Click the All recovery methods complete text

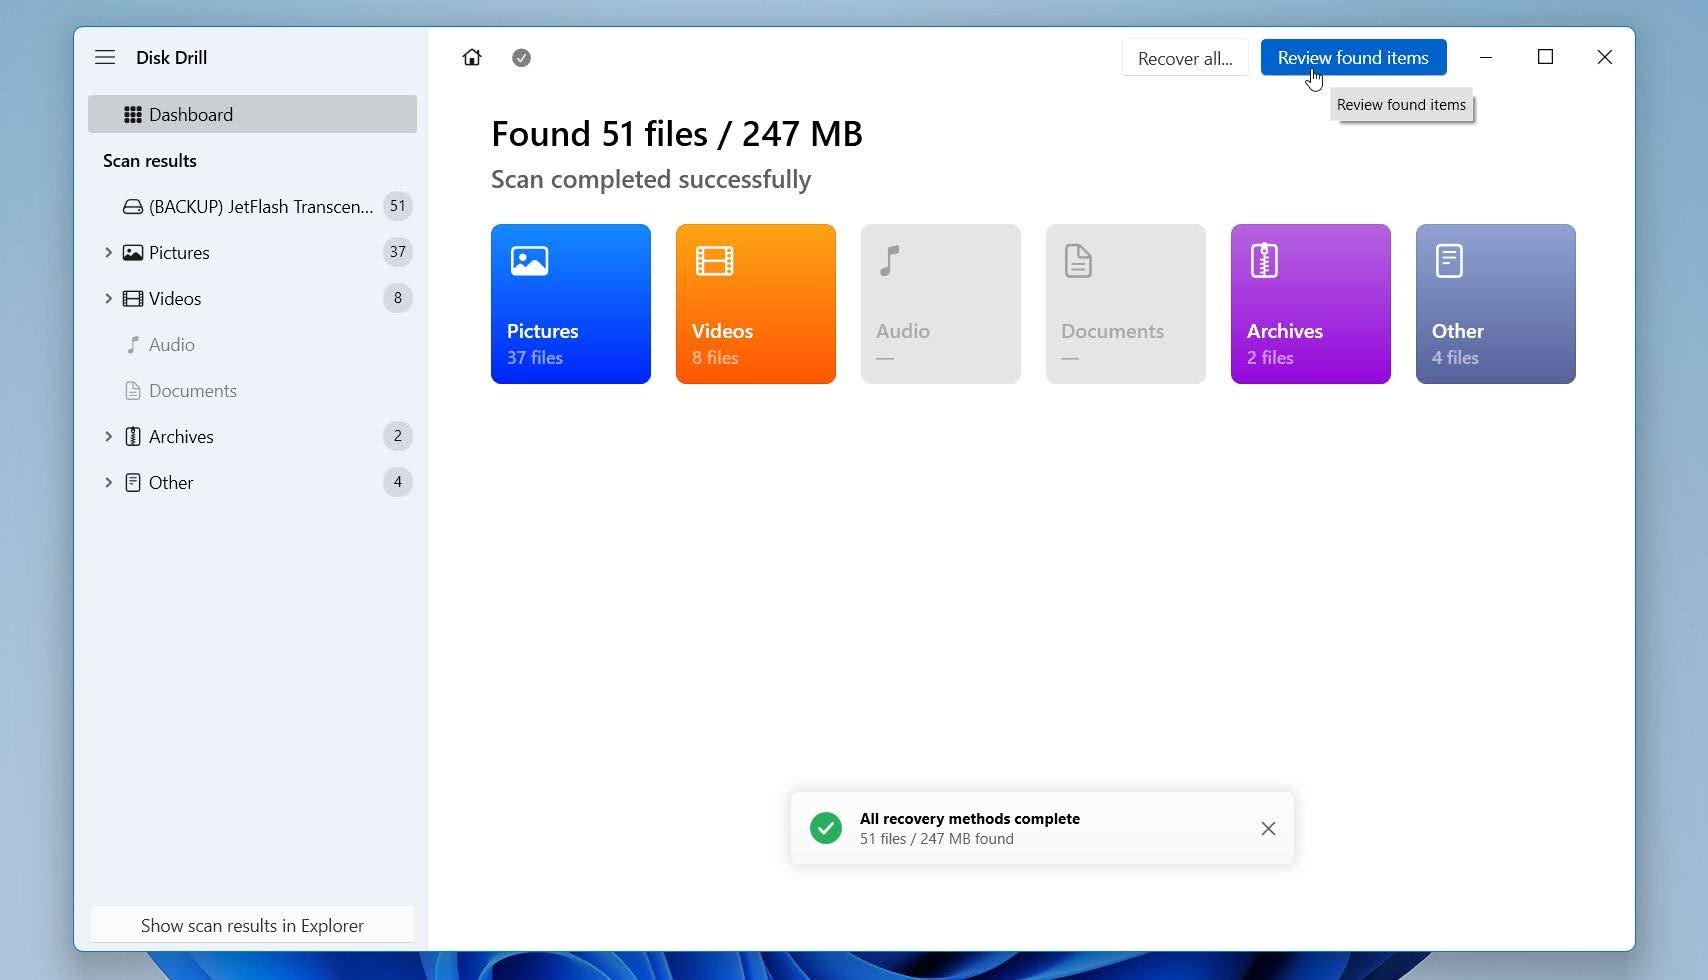[x=970, y=818]
